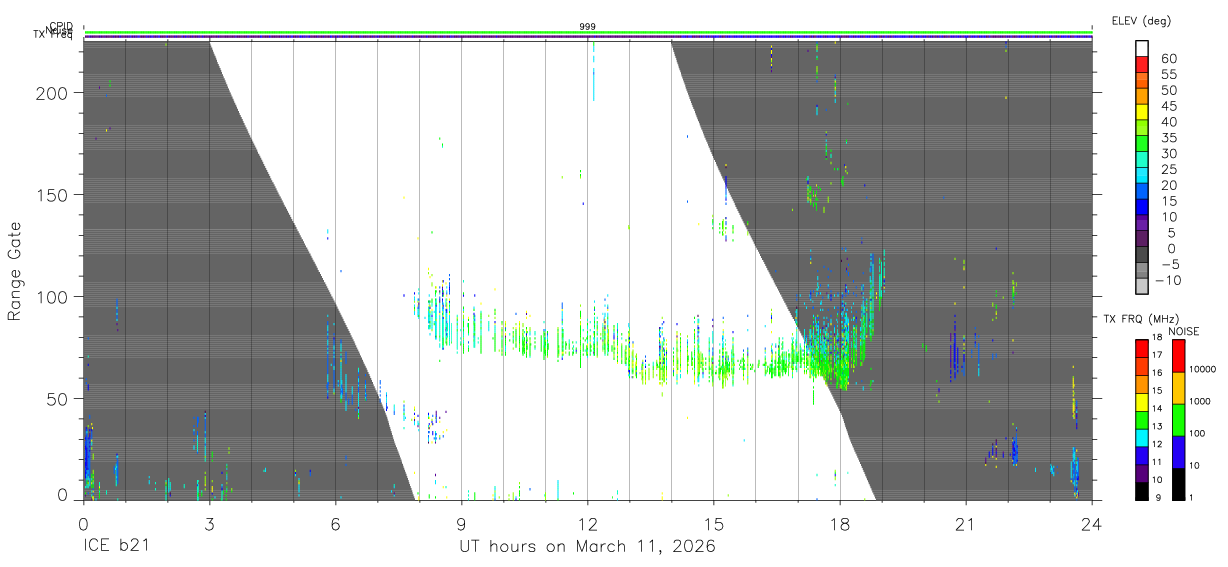Select the "UT hours on March 11, 2026" label
1228x567 pixels.
[x=587, y=547]
